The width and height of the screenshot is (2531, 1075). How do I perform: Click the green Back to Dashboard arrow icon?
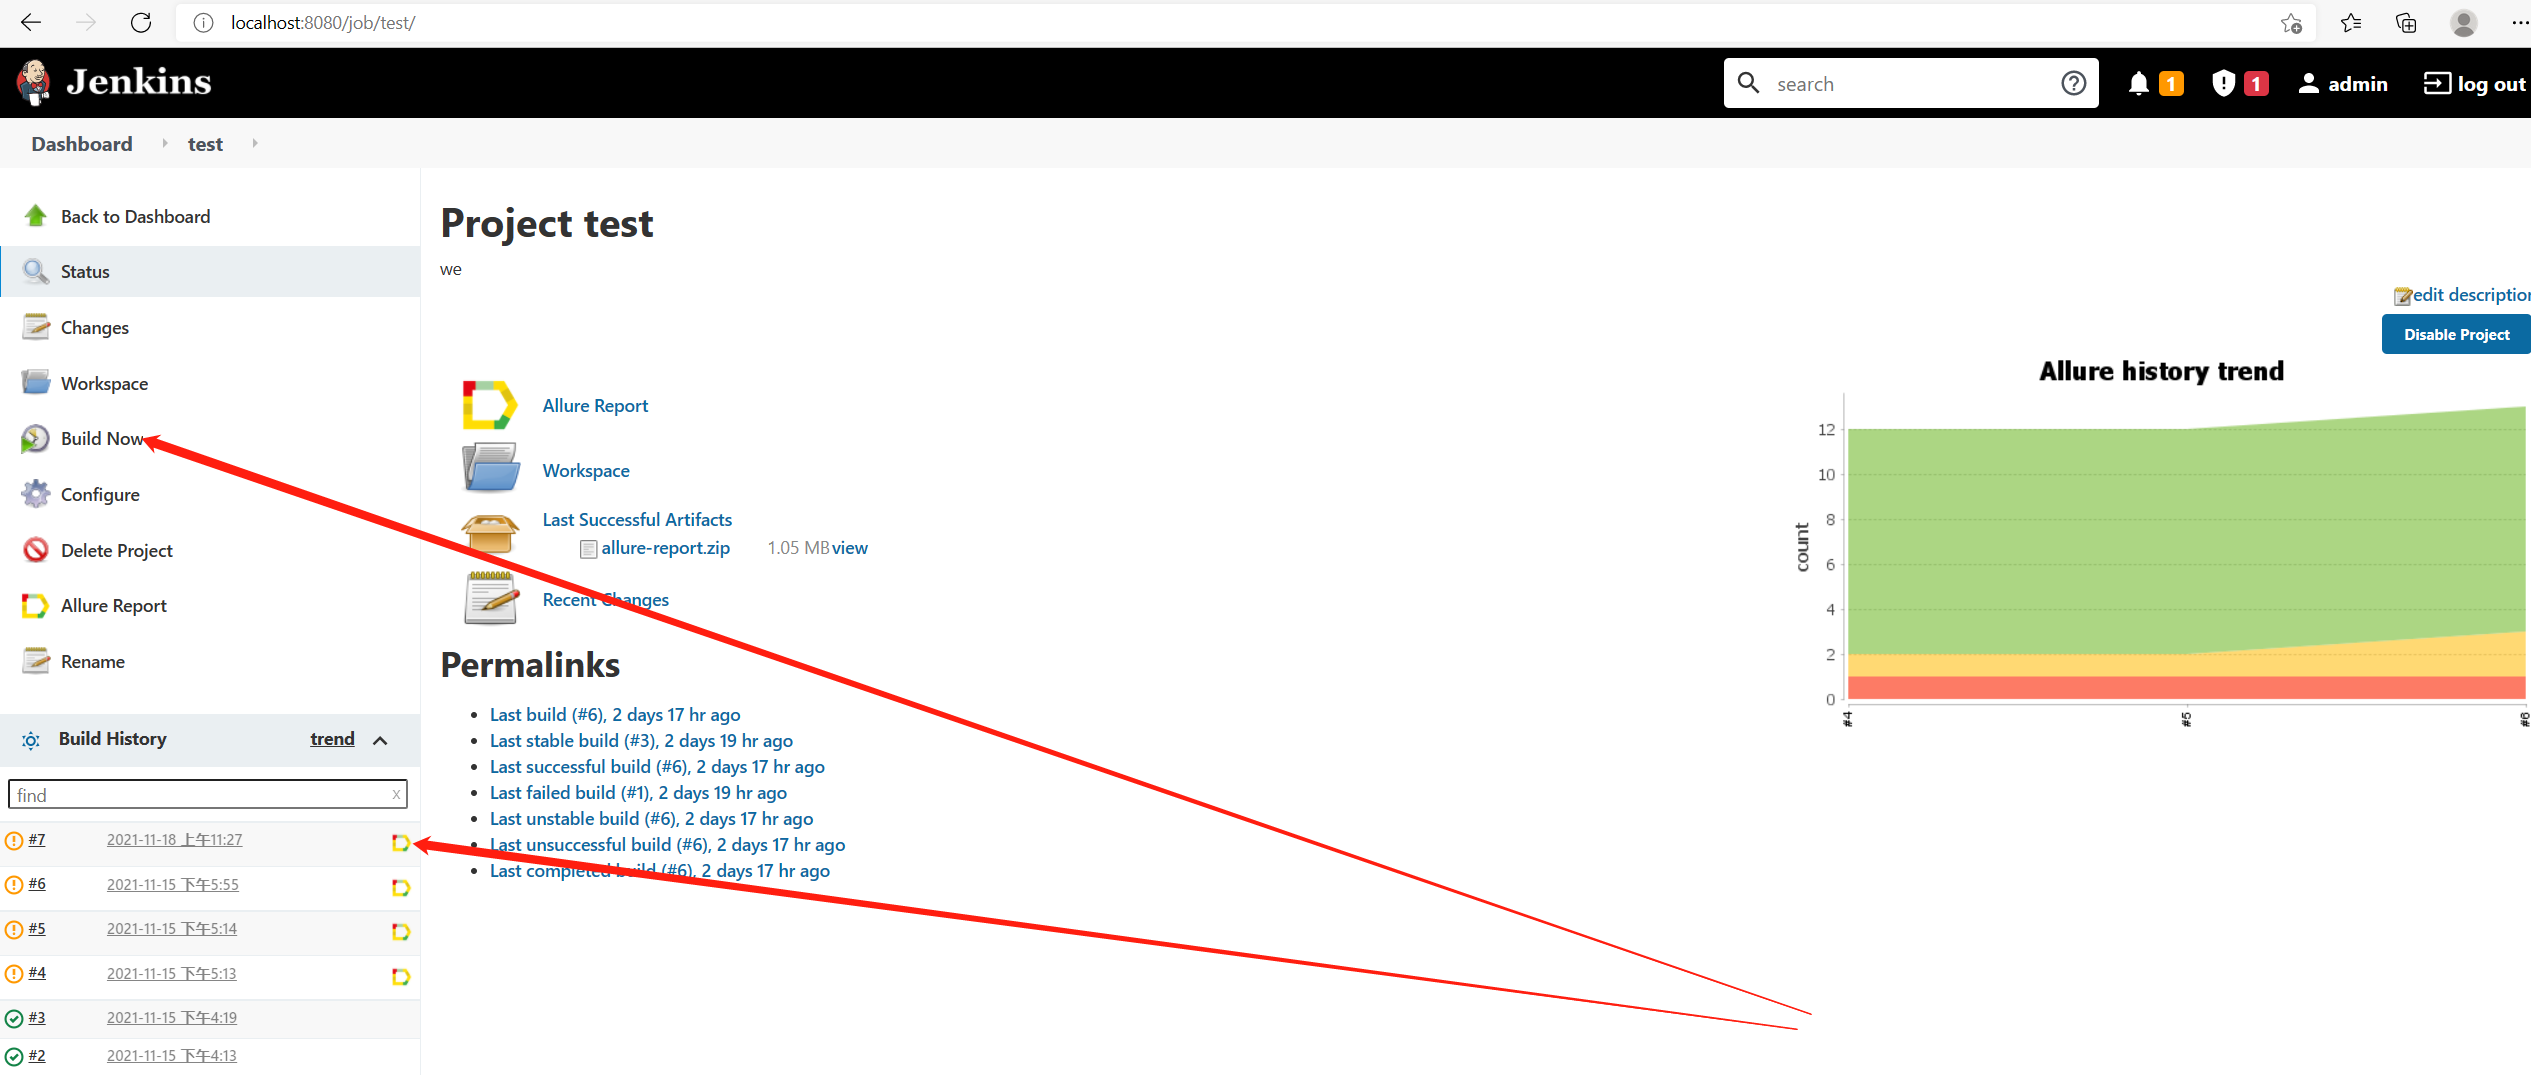pyautogui.click(x=36, y=216)
